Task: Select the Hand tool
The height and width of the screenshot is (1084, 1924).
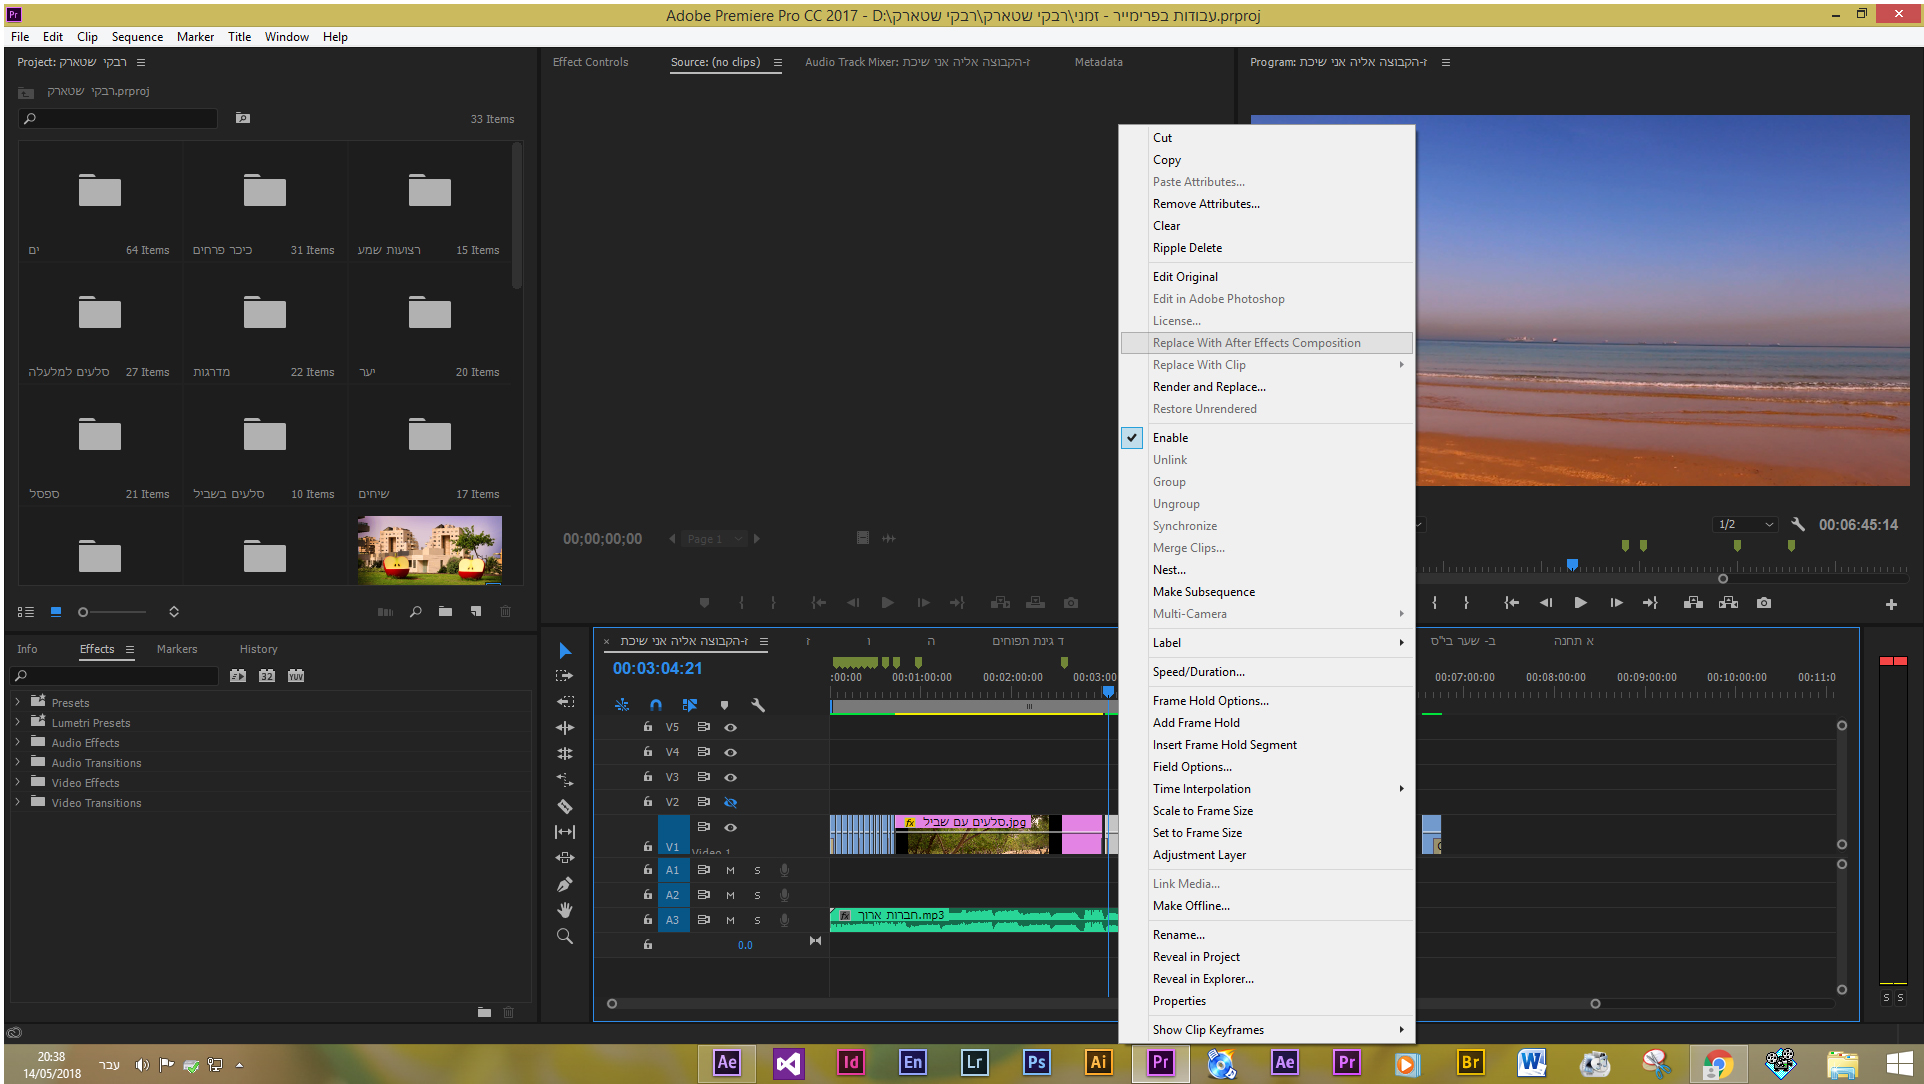Action: click(565, 910)
